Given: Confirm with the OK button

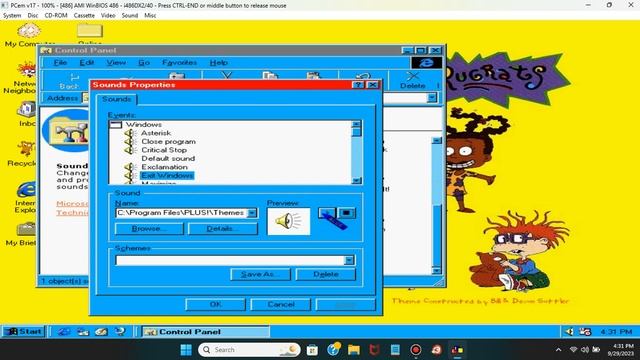Looking at the screenshot, I should coord(216,304).
